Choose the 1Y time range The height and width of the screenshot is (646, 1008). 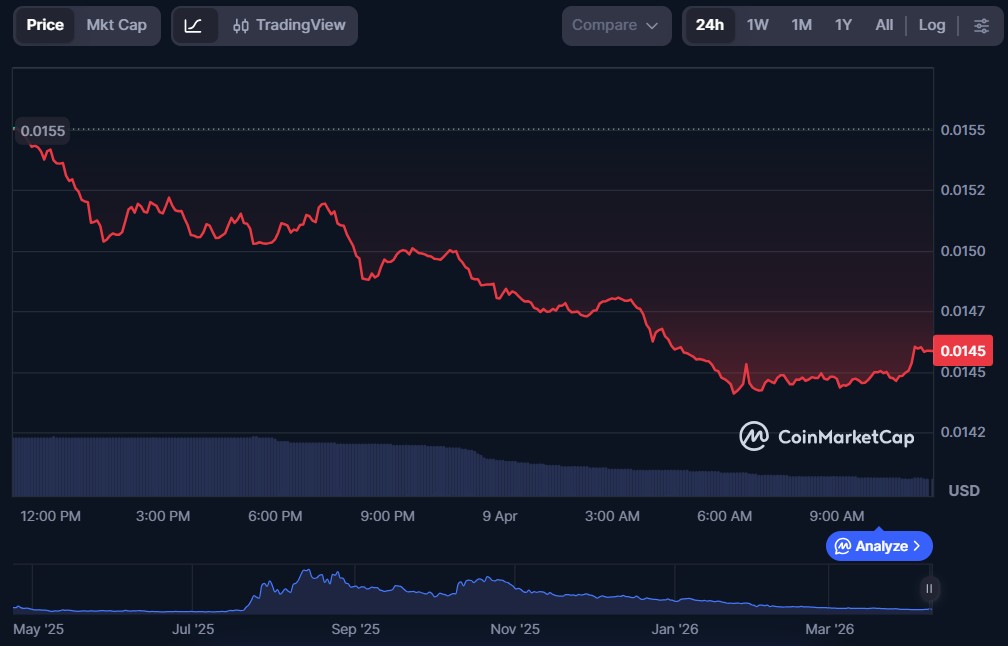843,25
